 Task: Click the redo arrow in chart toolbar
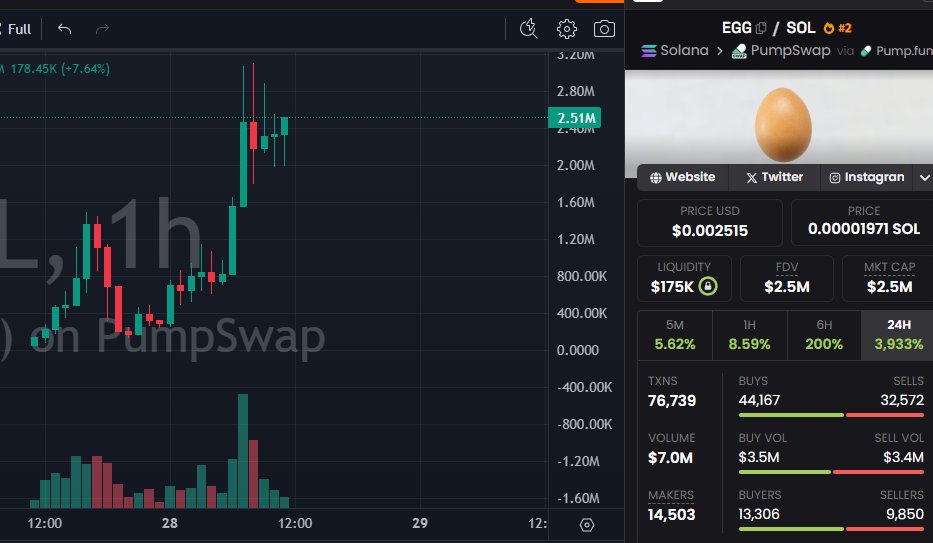pos(102,29)
